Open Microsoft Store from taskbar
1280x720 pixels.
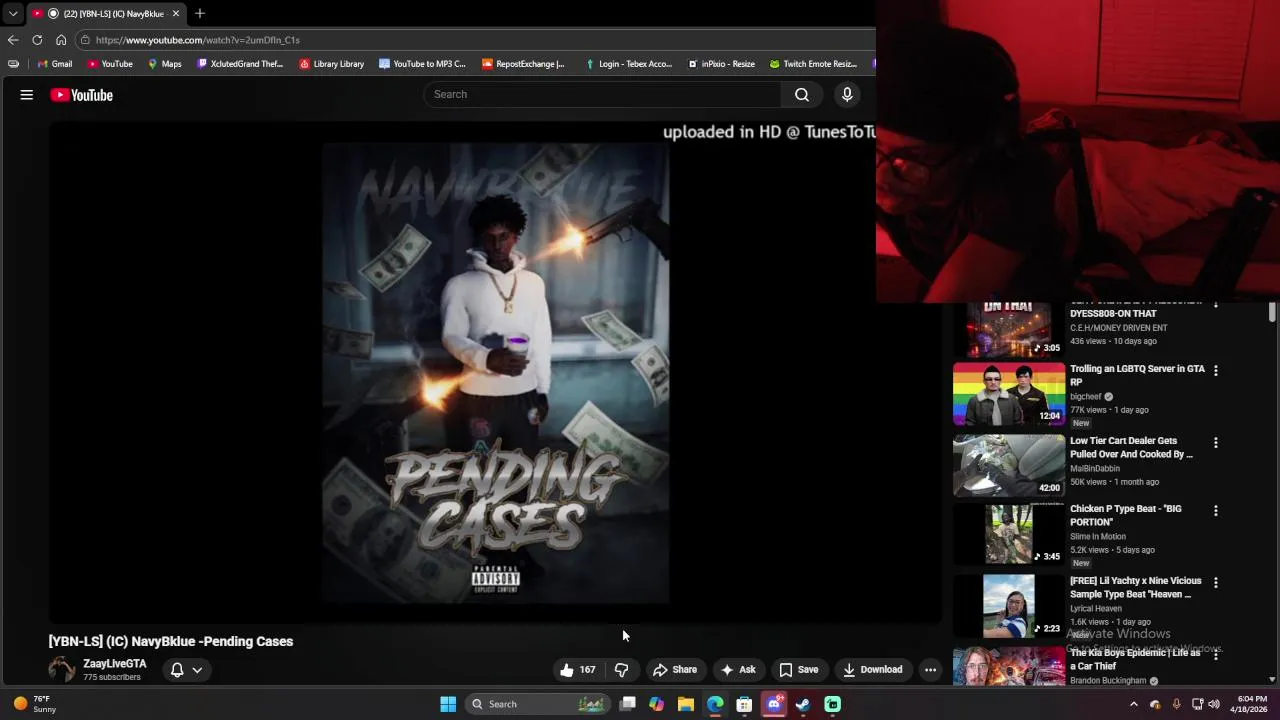point(744,704)
